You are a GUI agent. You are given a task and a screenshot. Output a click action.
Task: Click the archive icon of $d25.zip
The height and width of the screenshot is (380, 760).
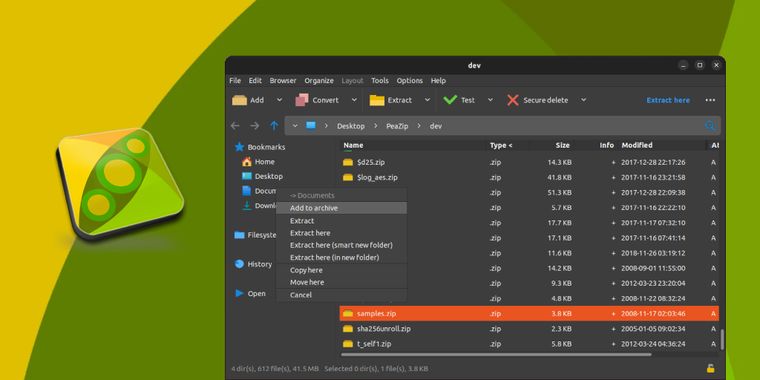coord(348,162)
